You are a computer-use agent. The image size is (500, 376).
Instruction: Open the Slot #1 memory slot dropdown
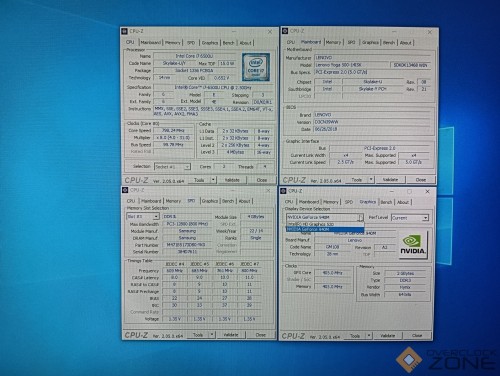(156, 217)
